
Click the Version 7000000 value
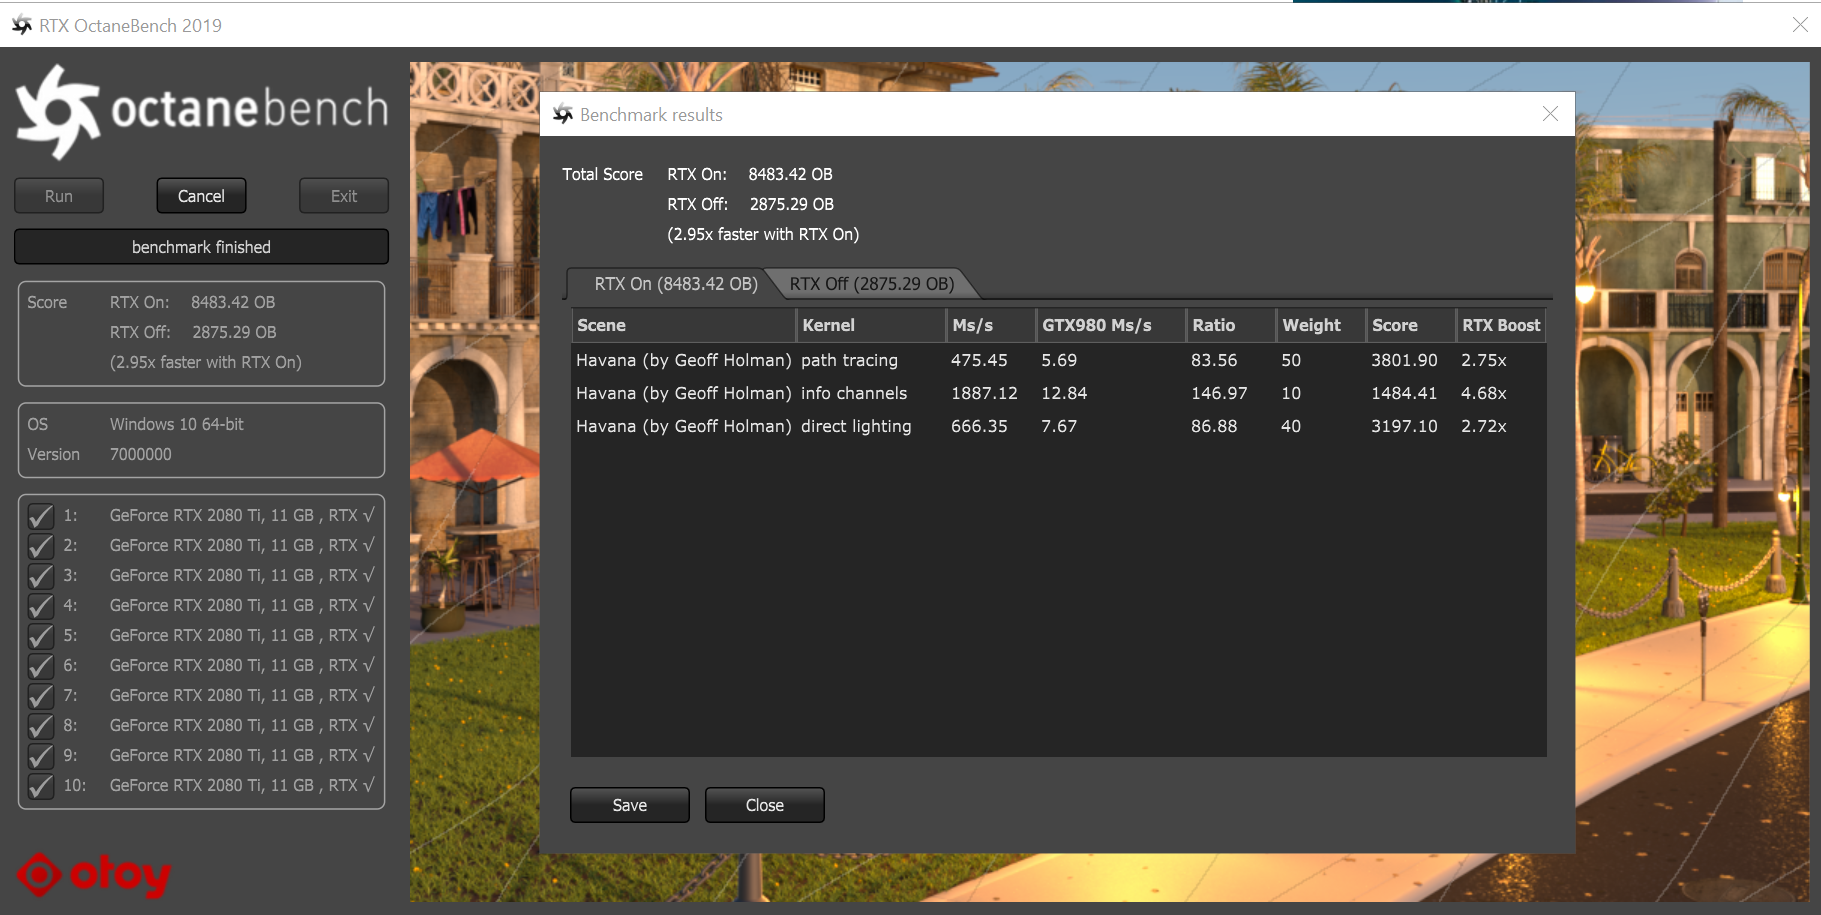141,454
